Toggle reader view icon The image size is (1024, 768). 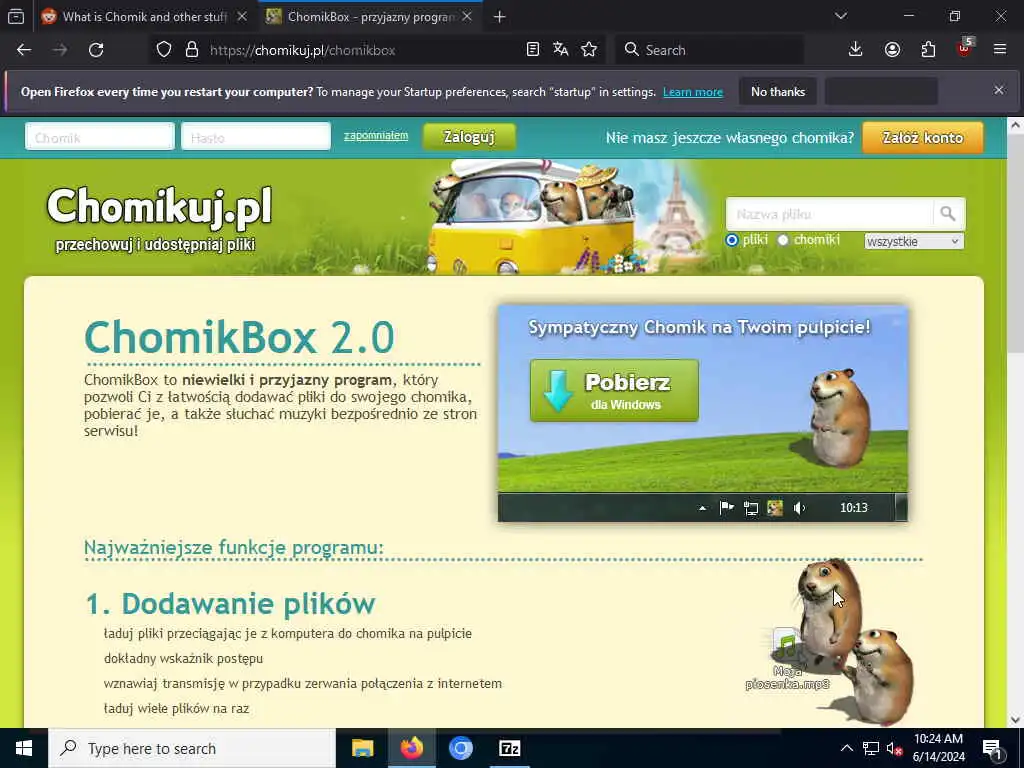click(533, 50)
